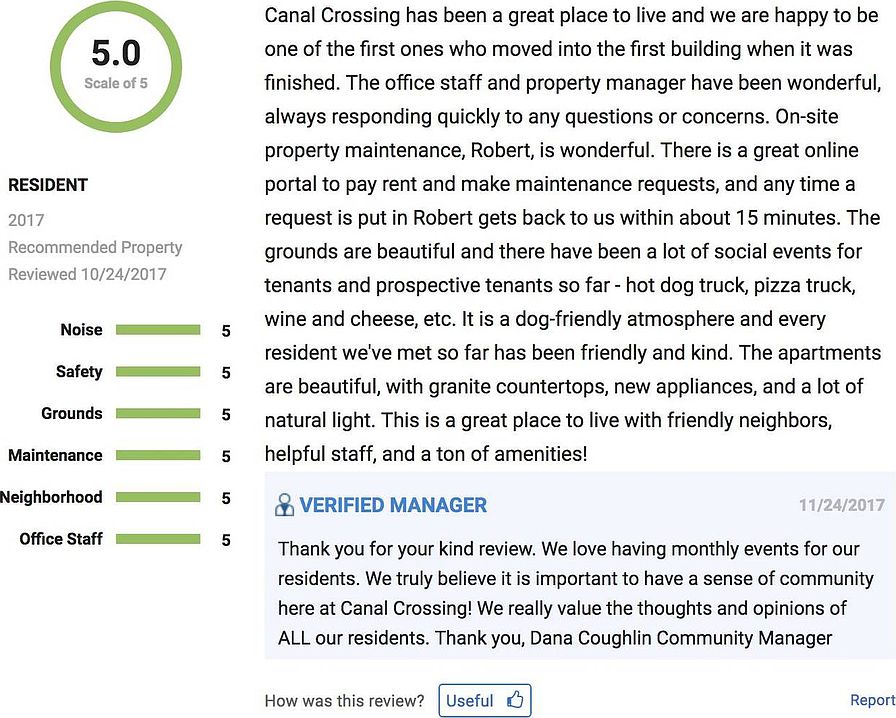This screenshot has width=896, height=718.
Task: Click the How was this review? prompt
Action: coord(345,701)
